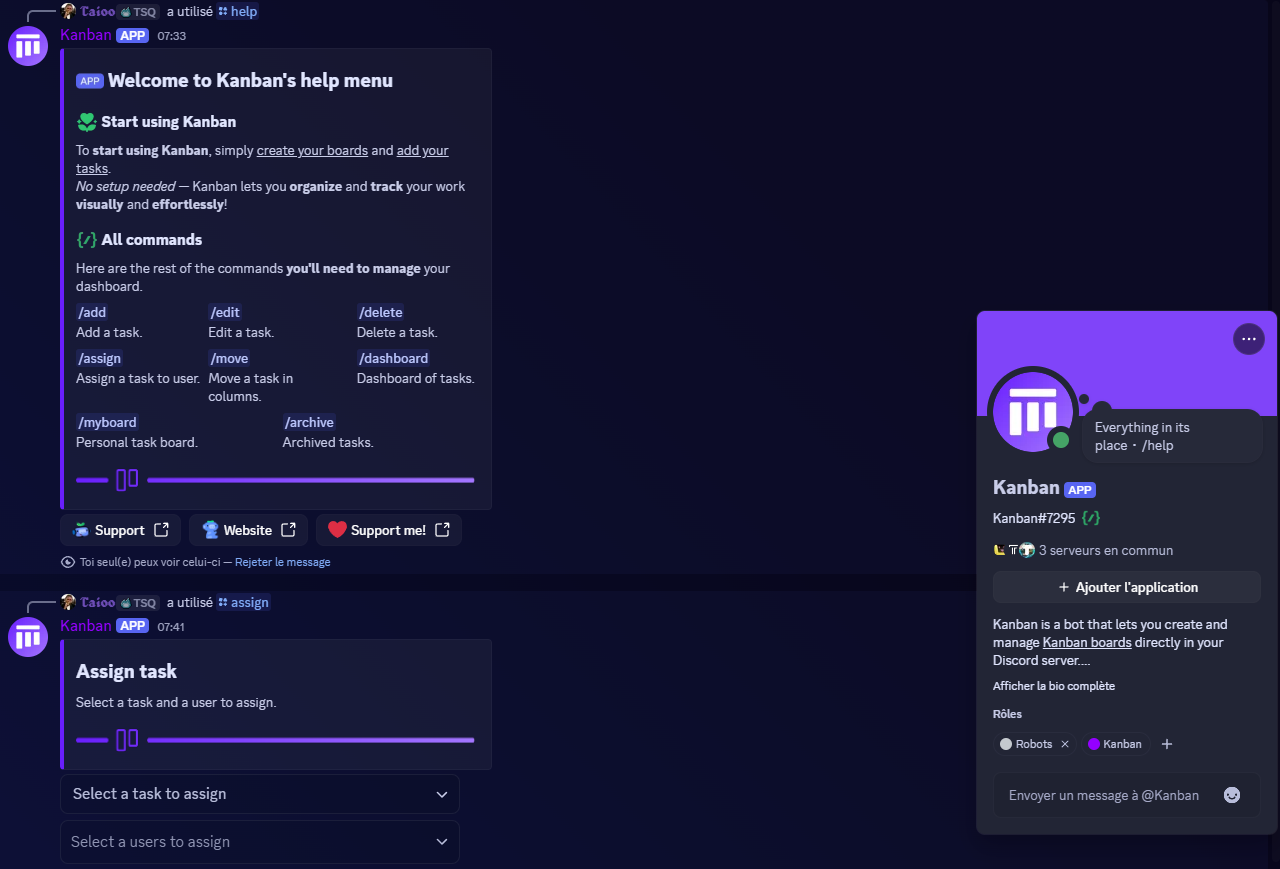Click the message field "Envoyer un message à @Kanban"
Viewport: 1280px width, 869px height.
coord(1103,795)
